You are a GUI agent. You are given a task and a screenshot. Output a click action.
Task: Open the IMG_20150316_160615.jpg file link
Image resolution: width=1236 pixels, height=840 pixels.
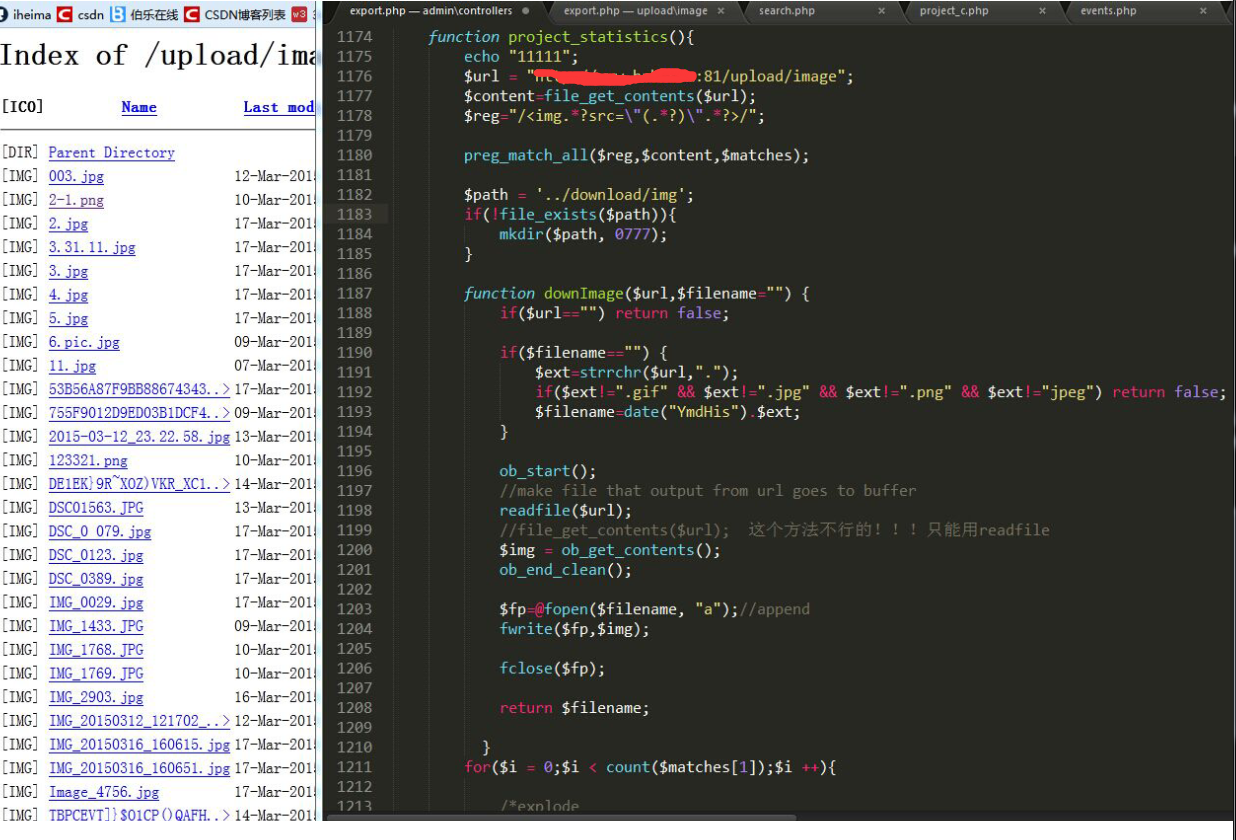pyautogui.click(x=139, y=745)
